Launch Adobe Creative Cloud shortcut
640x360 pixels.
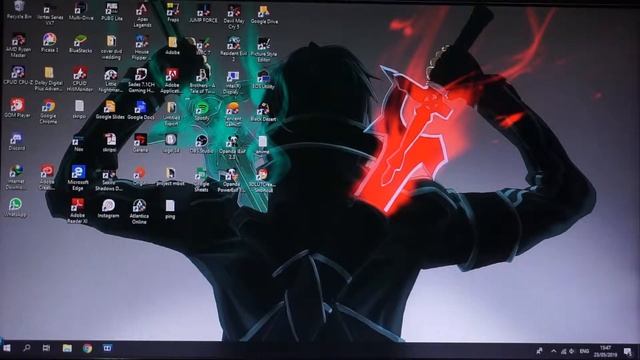[47, 178]
